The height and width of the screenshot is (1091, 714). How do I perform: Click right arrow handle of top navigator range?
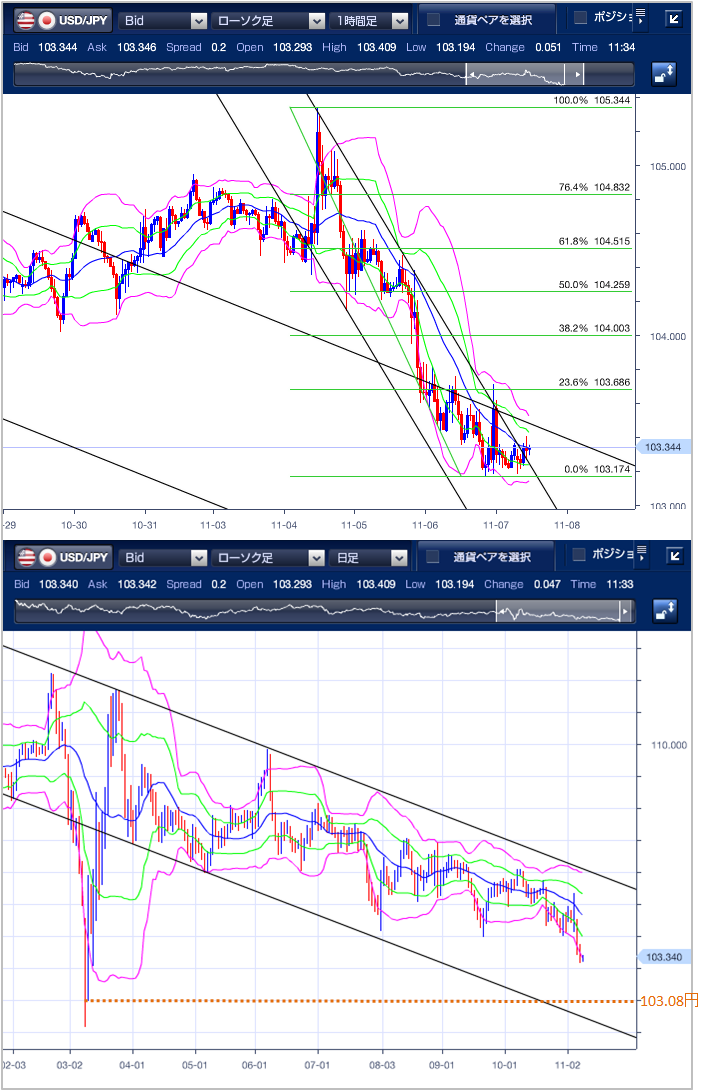click(x=575, y=75)
